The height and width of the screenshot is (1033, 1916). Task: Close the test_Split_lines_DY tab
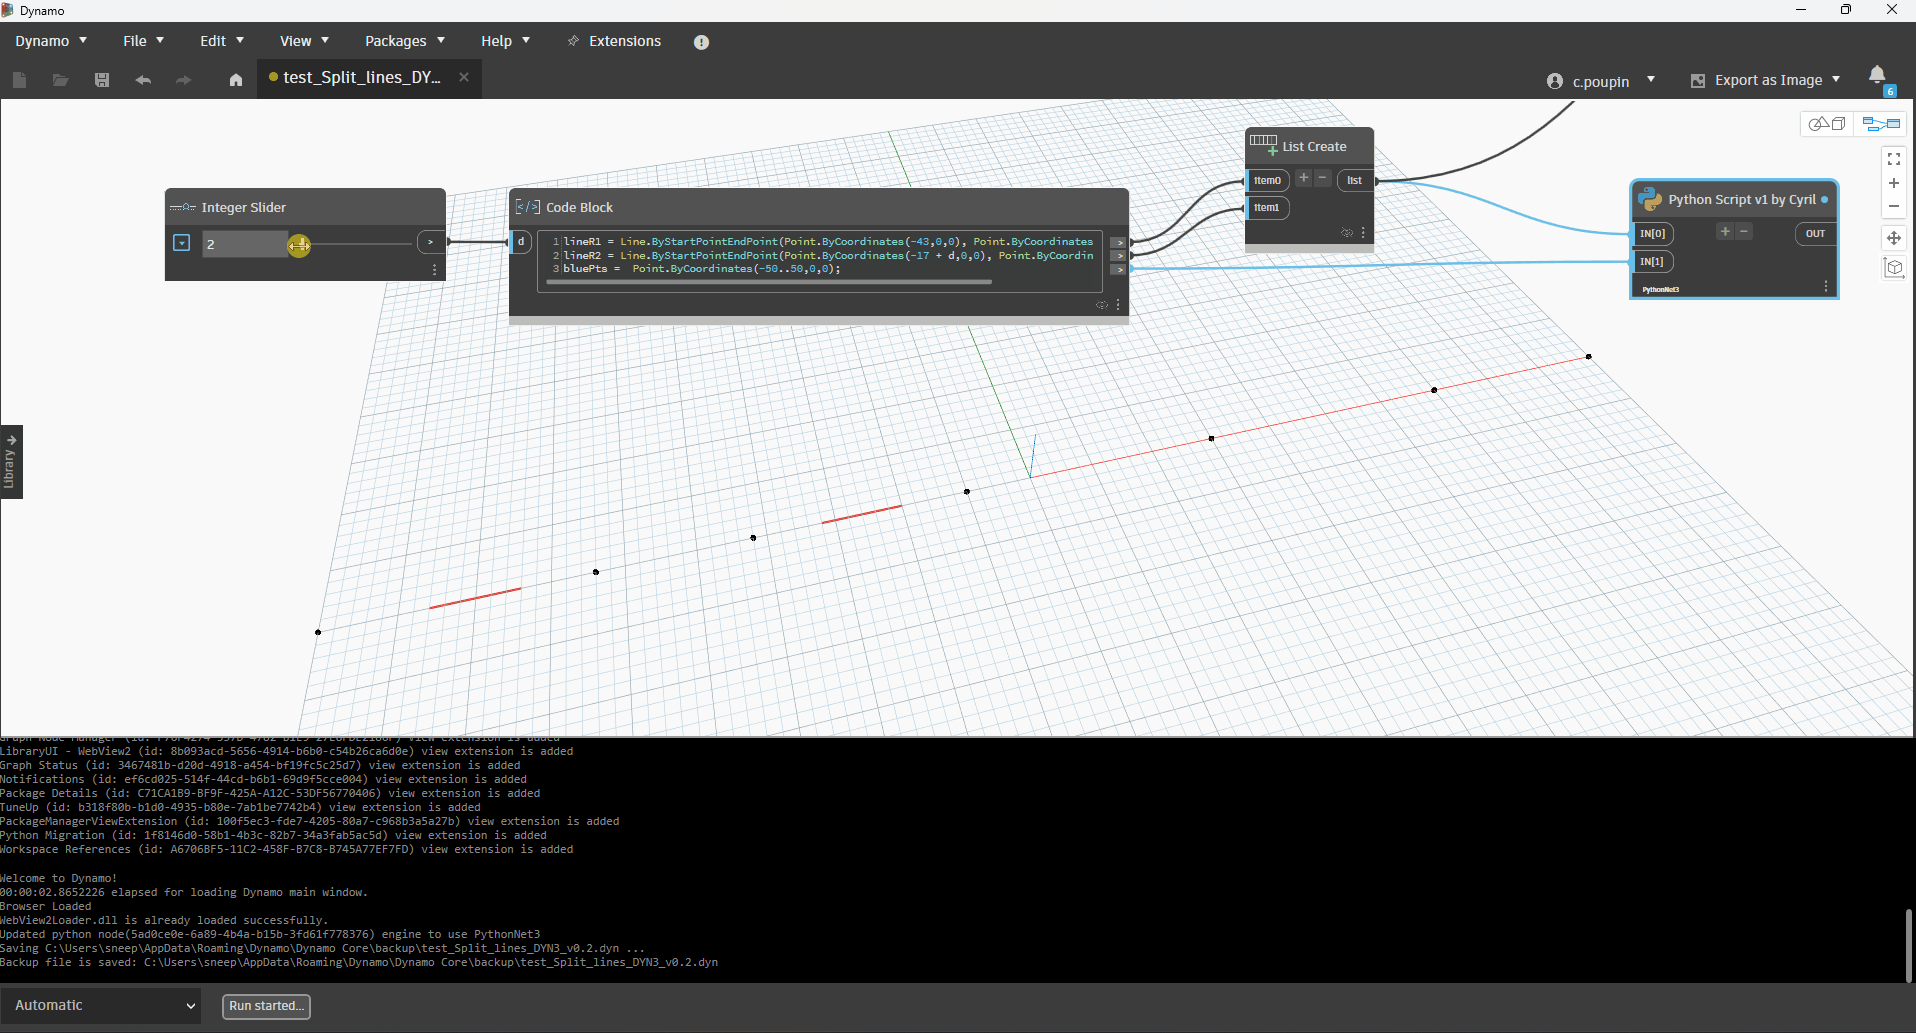click(464, 77)
